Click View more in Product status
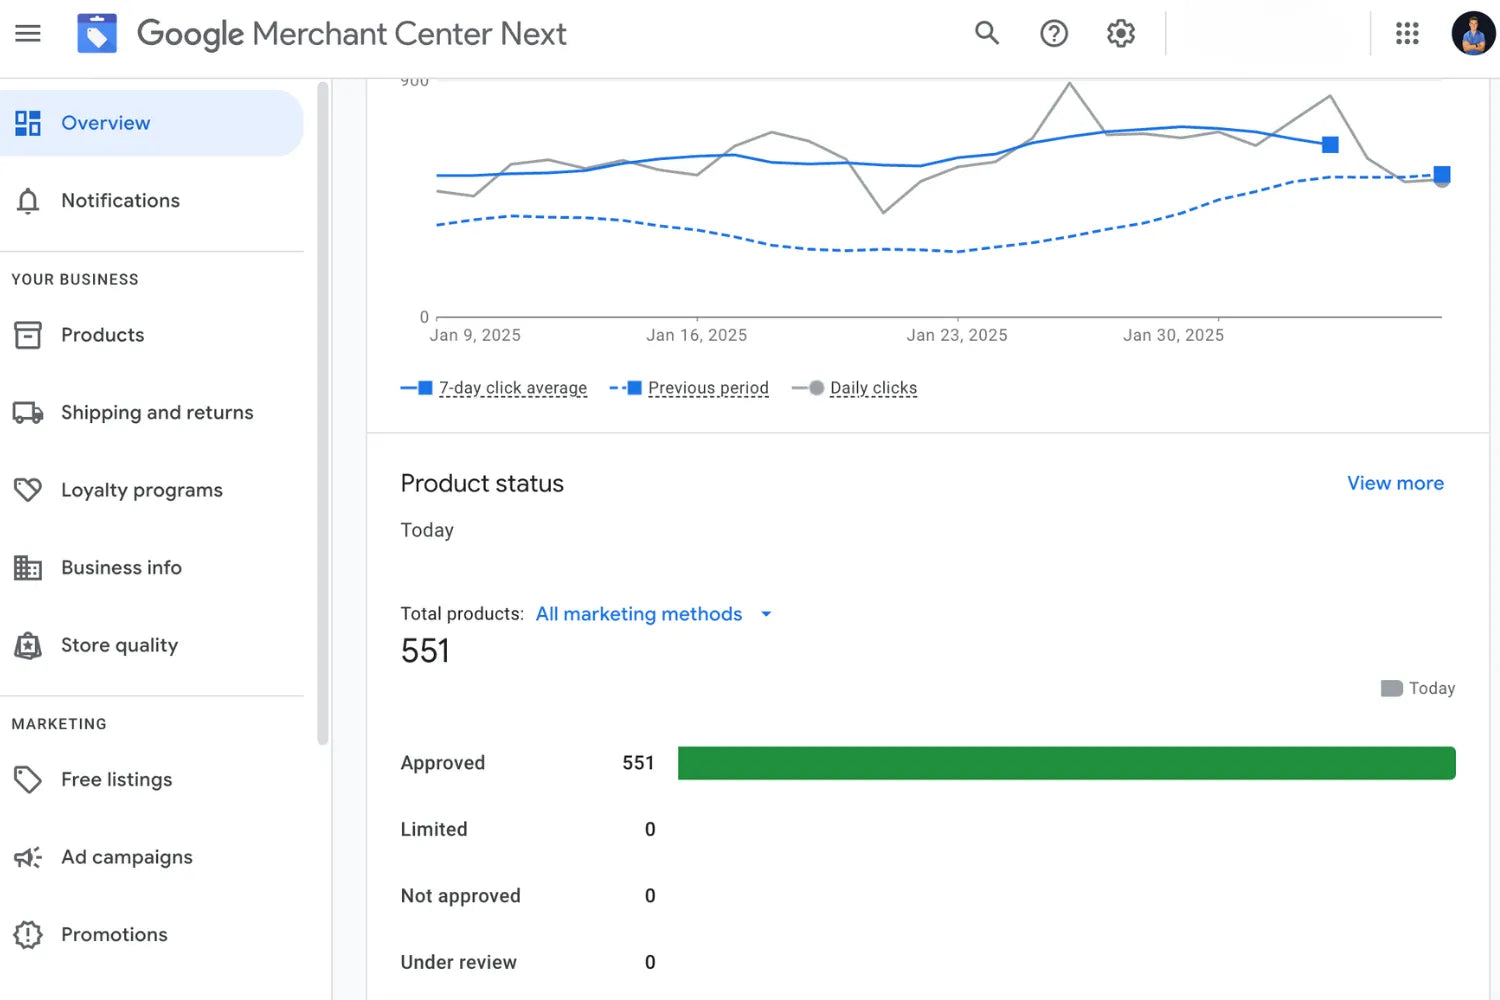This screenshot has height=1000, width=1500. 1395,483
